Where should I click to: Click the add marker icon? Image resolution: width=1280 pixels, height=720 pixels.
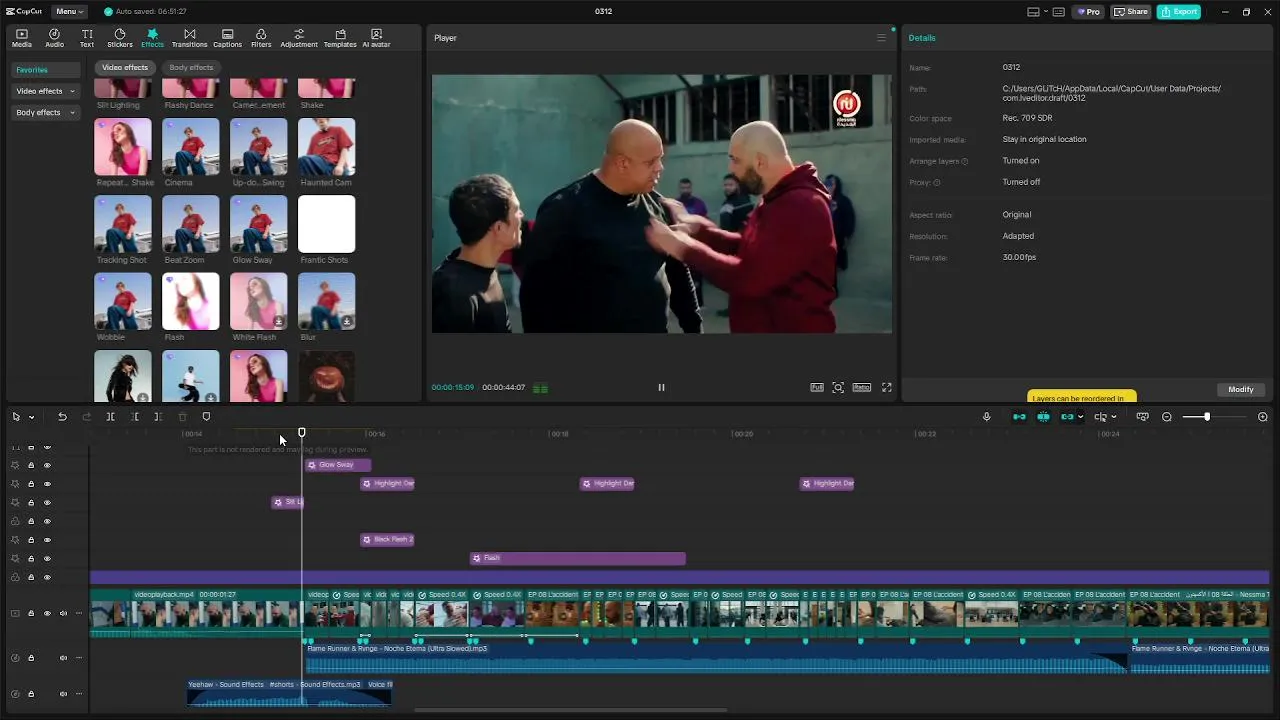point(206,417)
